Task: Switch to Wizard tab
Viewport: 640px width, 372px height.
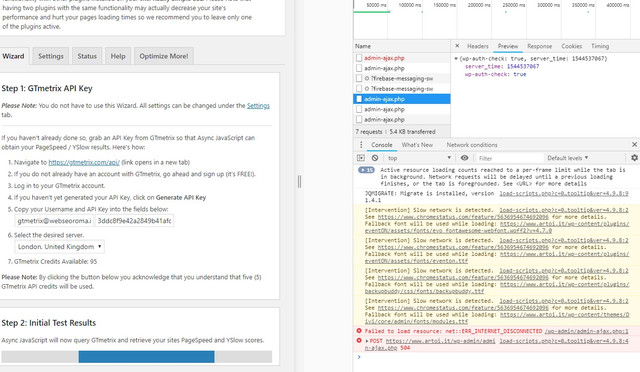Action: 13,56
